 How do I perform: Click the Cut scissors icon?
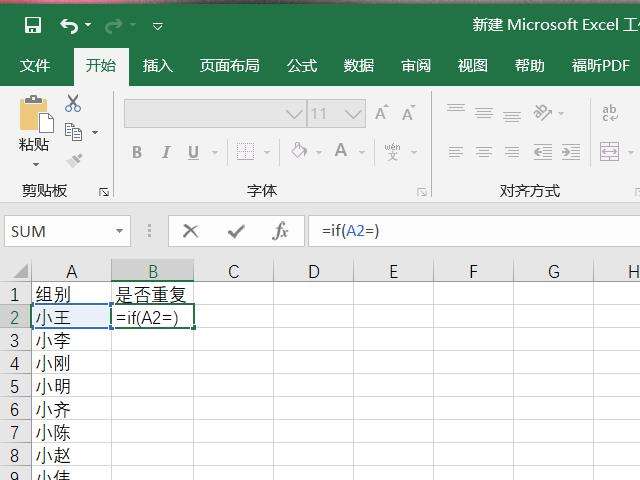tap(73, 103)
